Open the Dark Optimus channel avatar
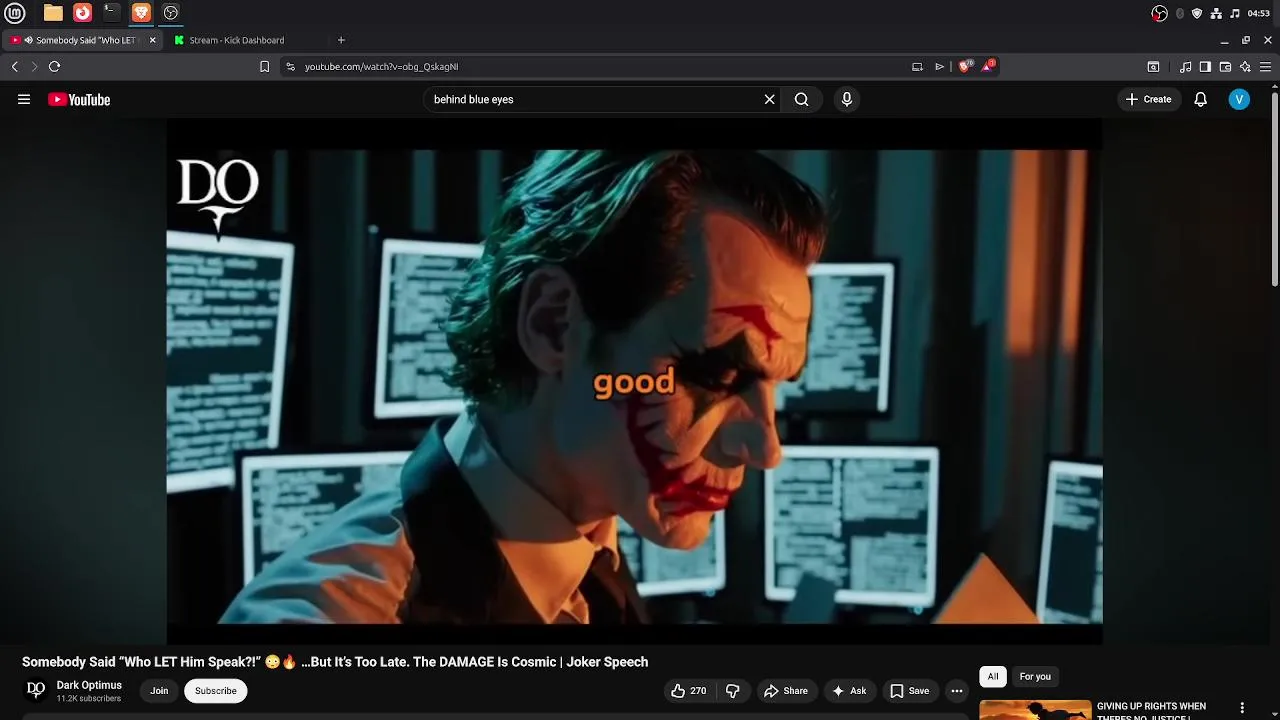The image size is (1280, 720). click(35, 690)
